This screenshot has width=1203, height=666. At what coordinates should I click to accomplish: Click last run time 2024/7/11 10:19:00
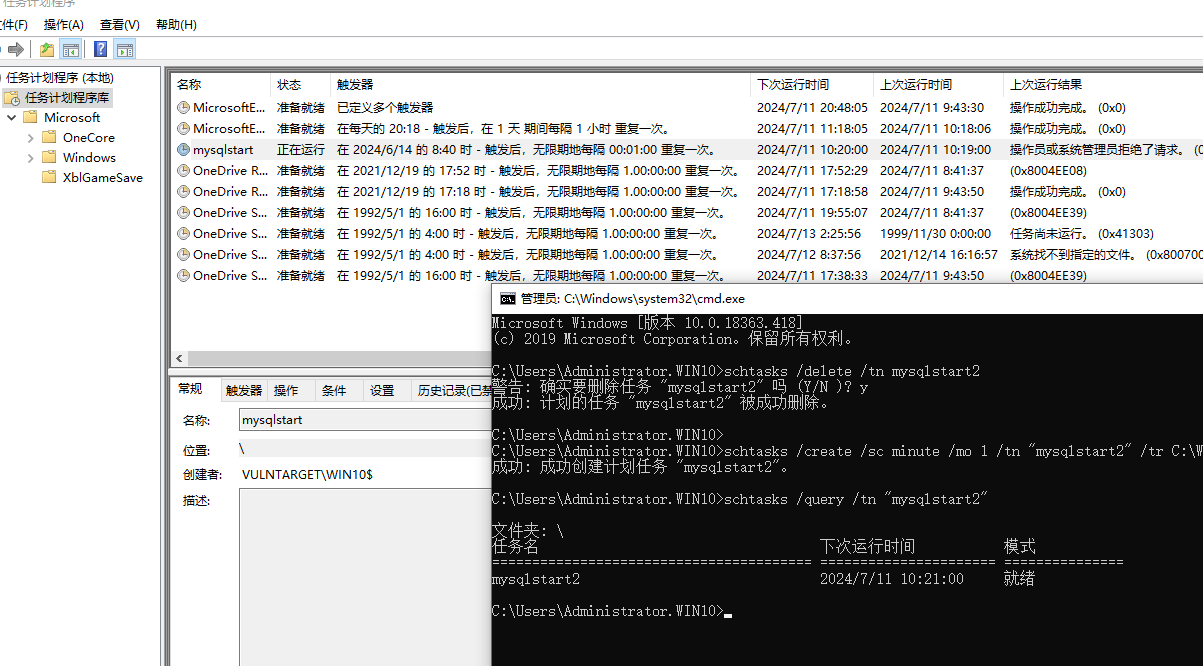coord(935,149)
